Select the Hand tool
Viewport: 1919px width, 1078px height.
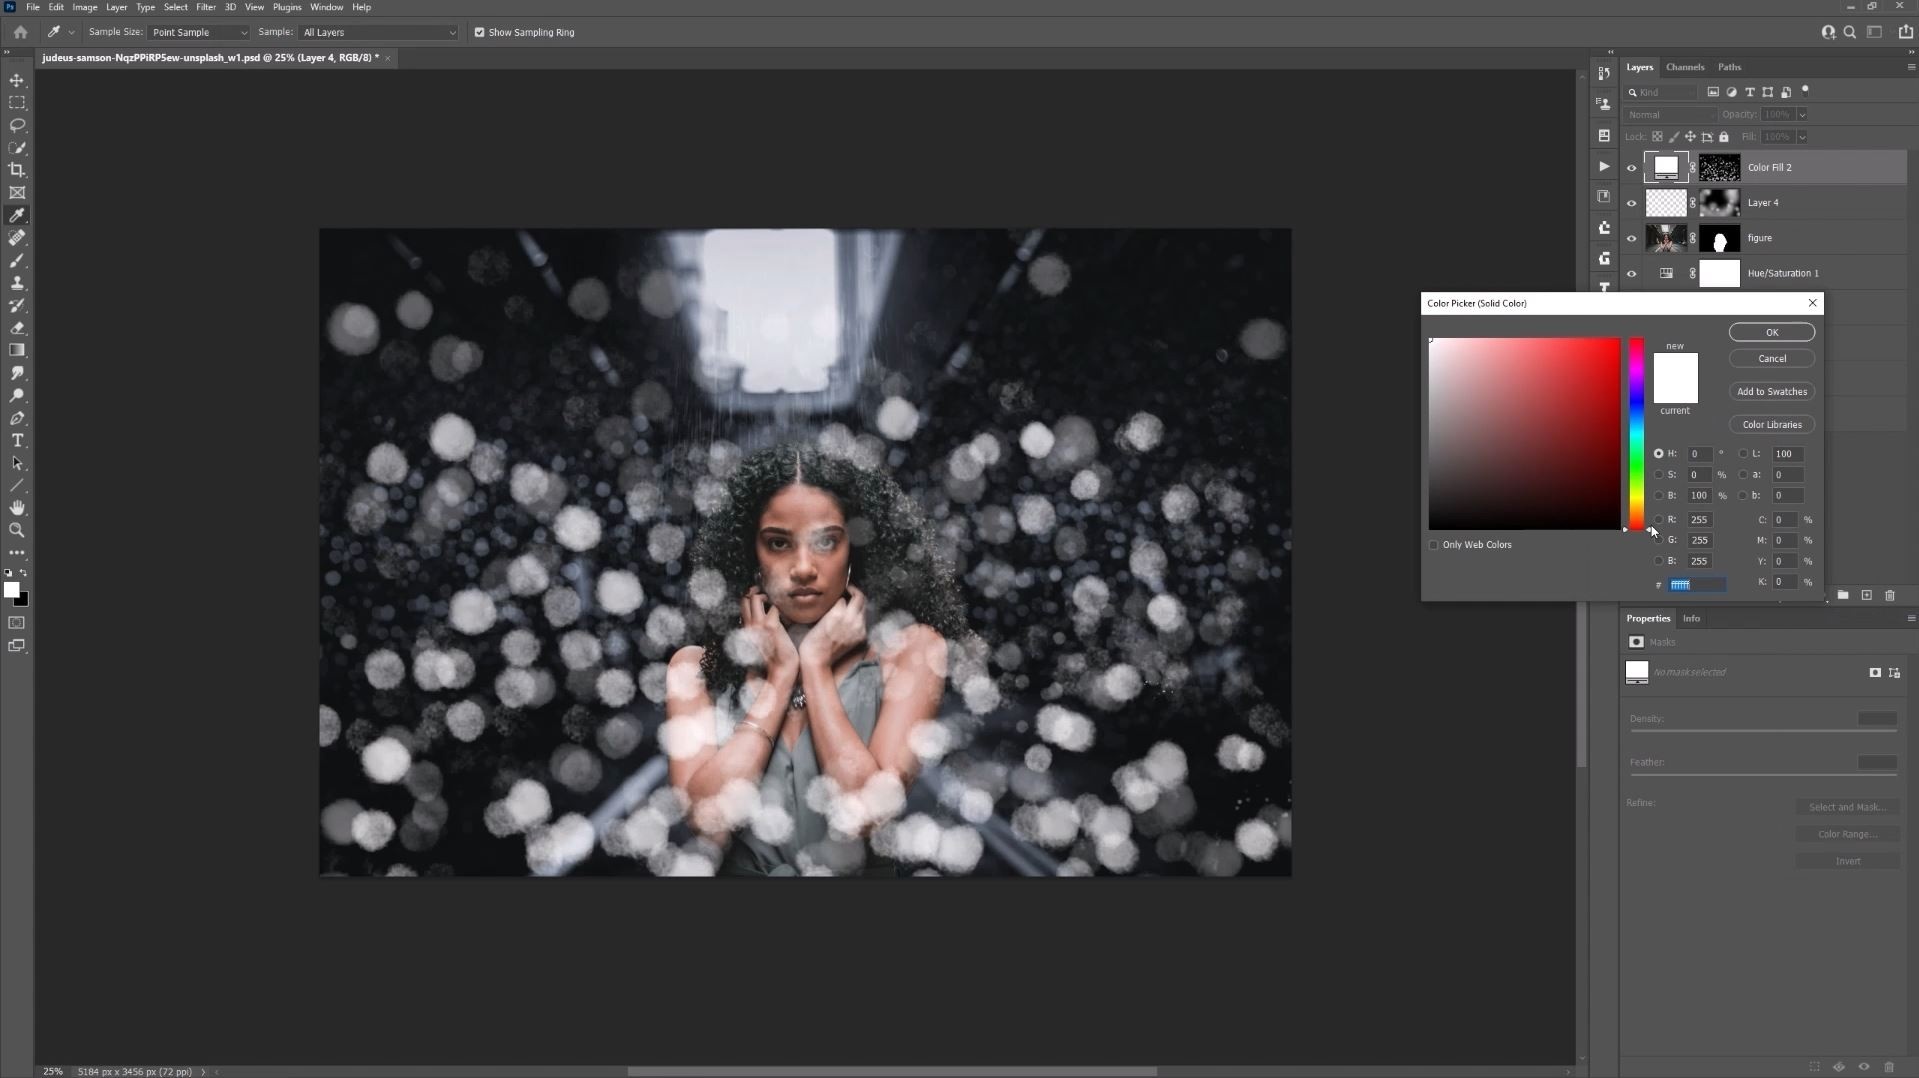17,508
